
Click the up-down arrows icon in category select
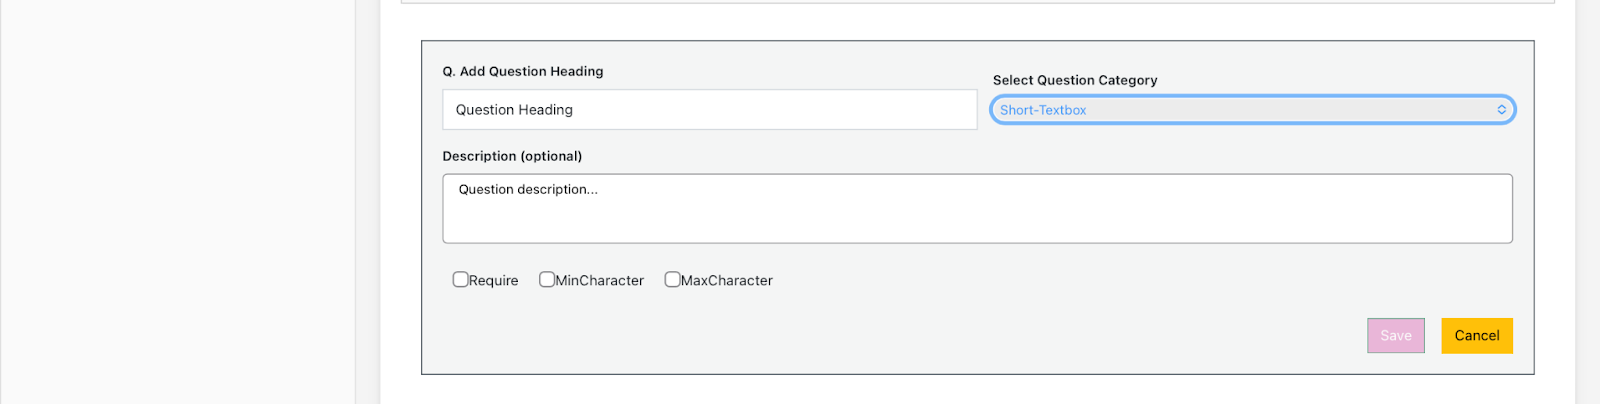(1501, 110)
